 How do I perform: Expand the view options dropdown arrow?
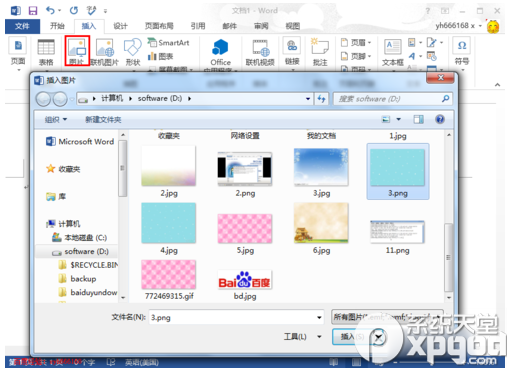tap(399, 119)
